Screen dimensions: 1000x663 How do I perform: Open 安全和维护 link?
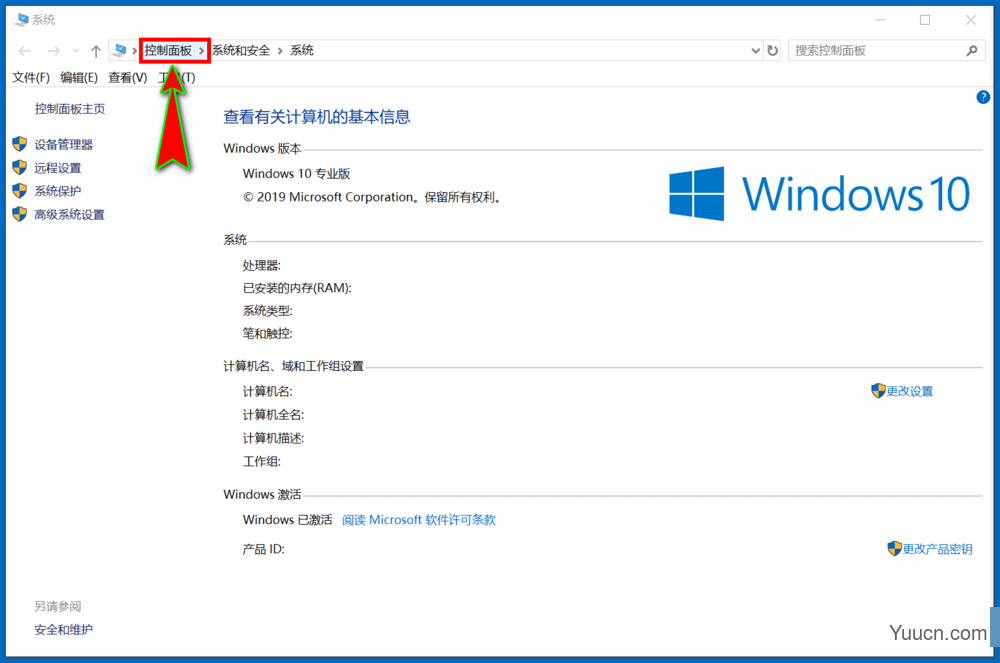click(x=64, y=630)
